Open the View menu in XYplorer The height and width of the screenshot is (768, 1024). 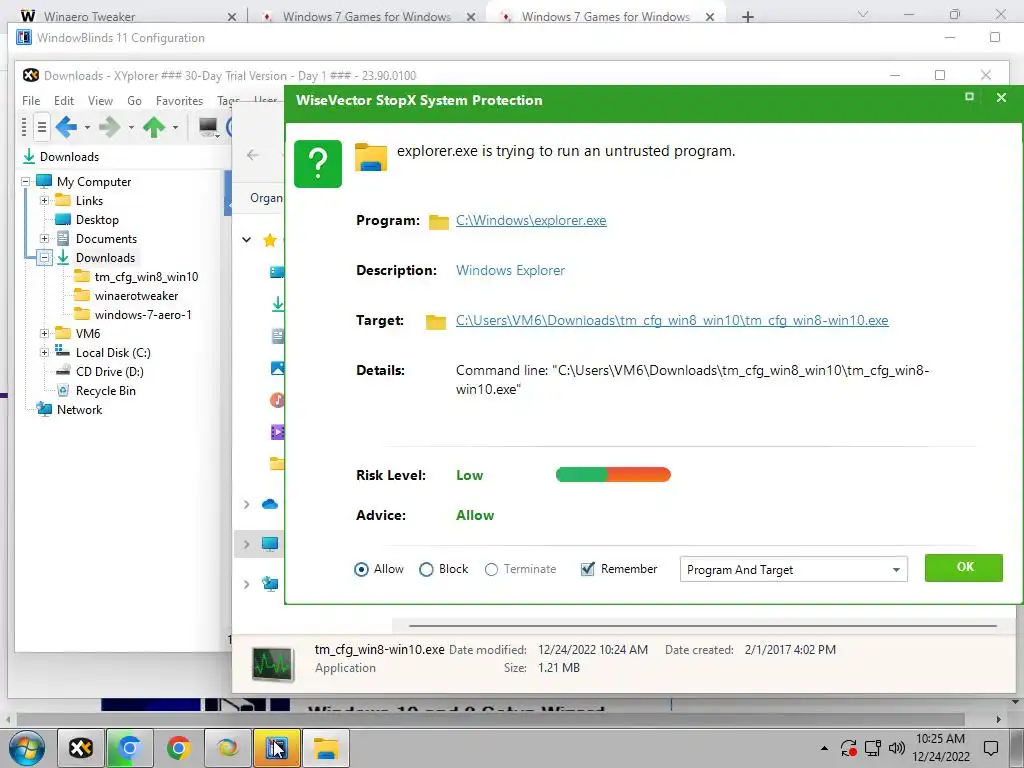(x=100, y=101)
